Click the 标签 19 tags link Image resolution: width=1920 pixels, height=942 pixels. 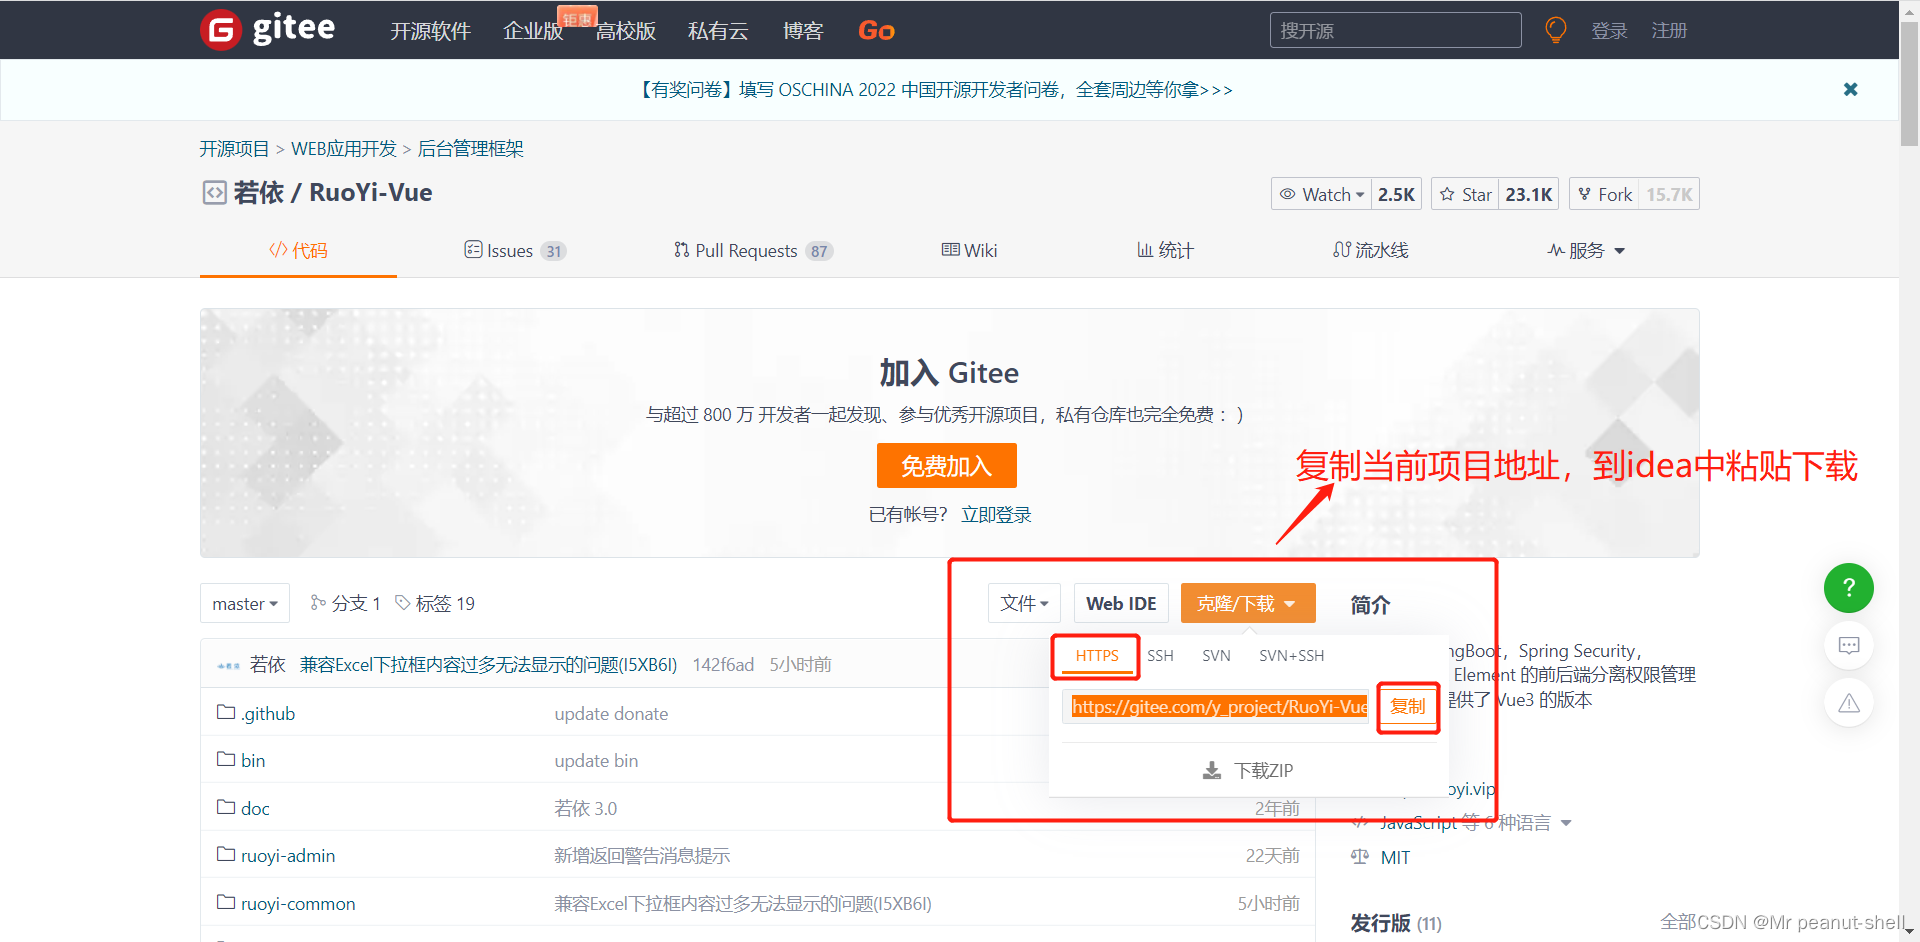point(435,603)
